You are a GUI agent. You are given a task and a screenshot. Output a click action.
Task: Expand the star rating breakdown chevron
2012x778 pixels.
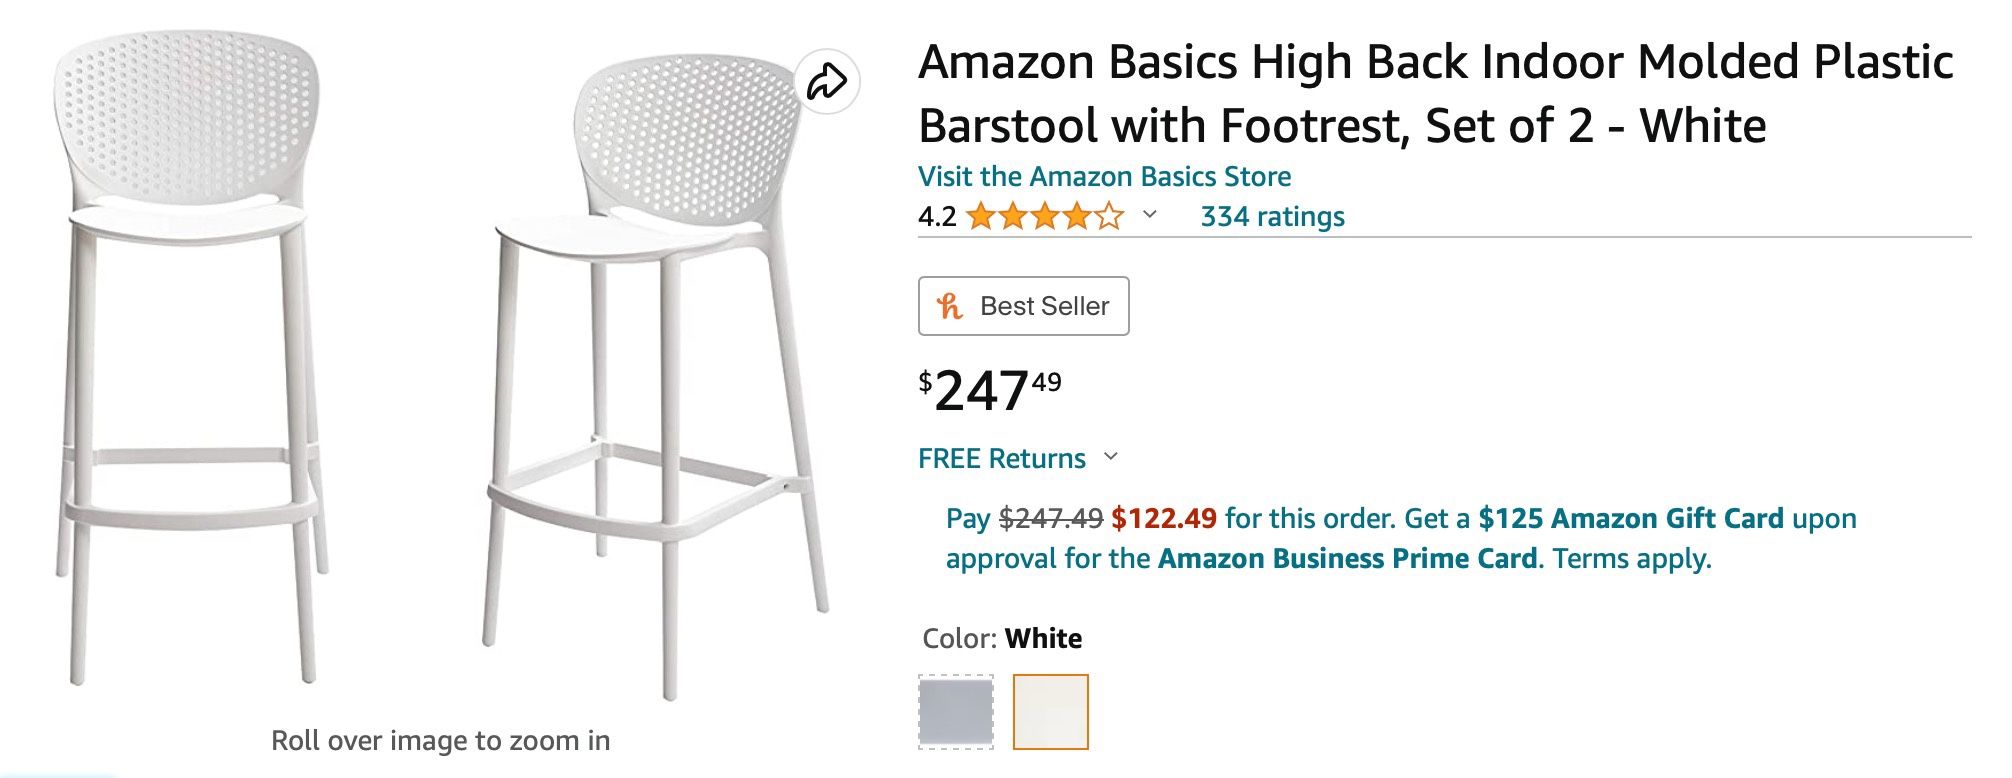(1150, 214)
